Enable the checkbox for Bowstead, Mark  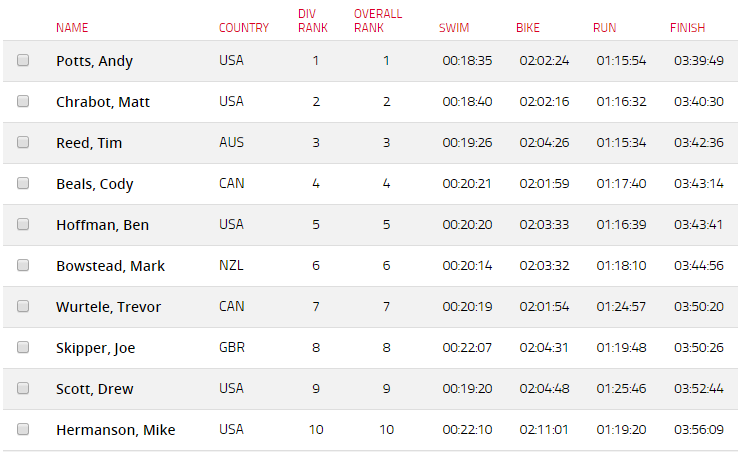pyautogui.click(x=23, y=265)
